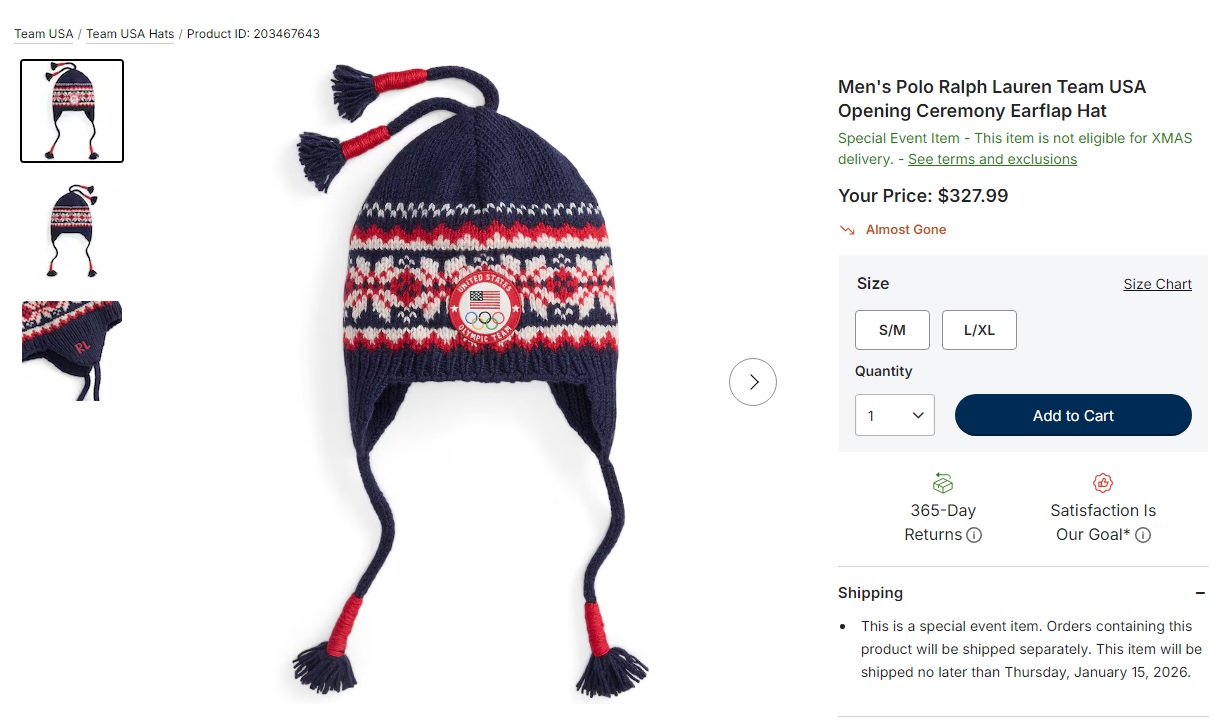The width and height of the screenshot is (1218, 721).
Task: Click the 365-Day Returns box icon
Action: [x=943, y=483]
